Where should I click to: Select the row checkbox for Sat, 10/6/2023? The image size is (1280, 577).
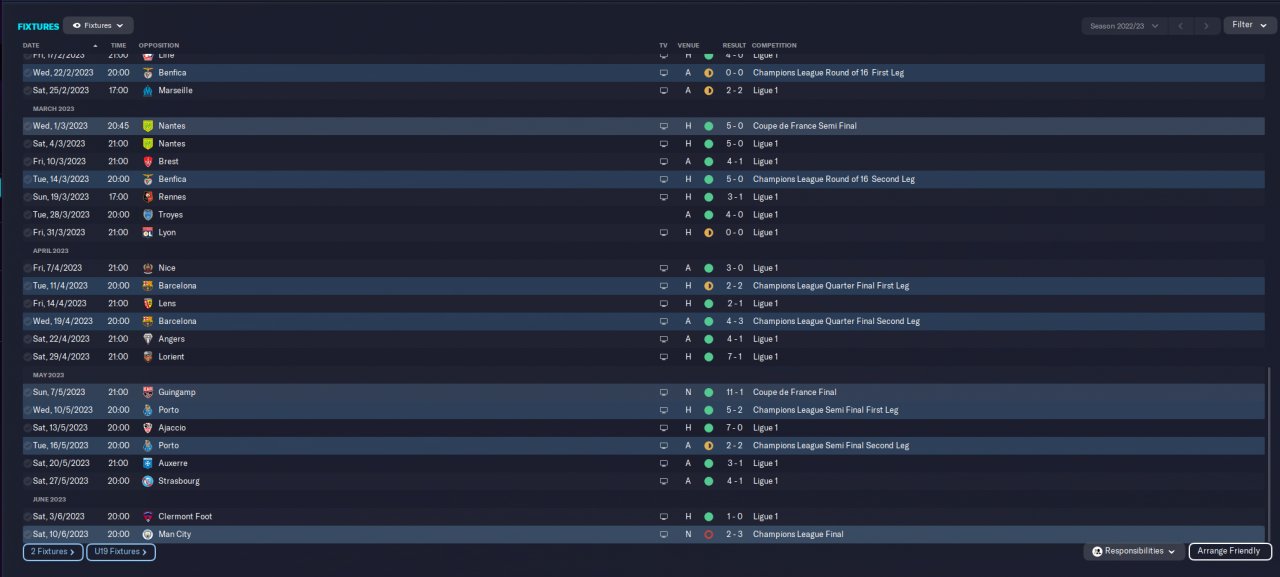pos(27,535)
